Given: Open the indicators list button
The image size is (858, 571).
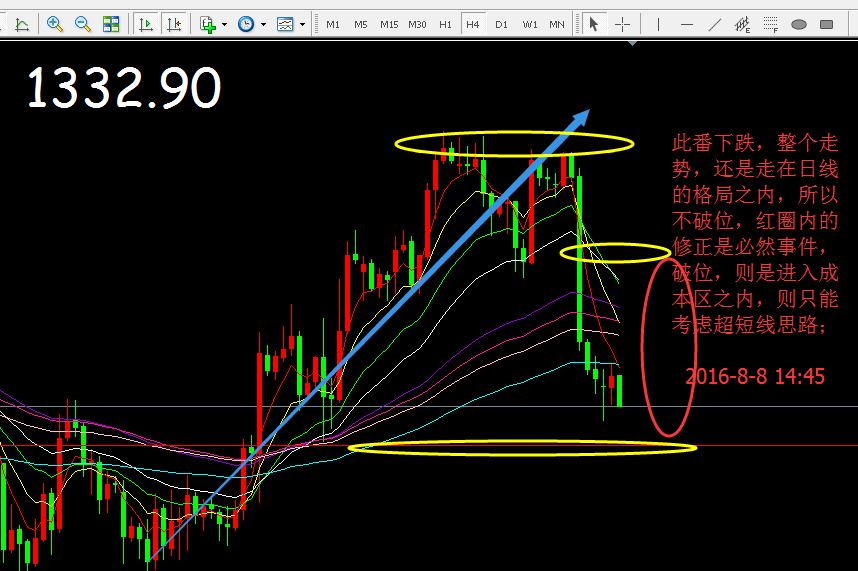Looking at the screenshot, I should pyautogui.click(x=208, y=24).
